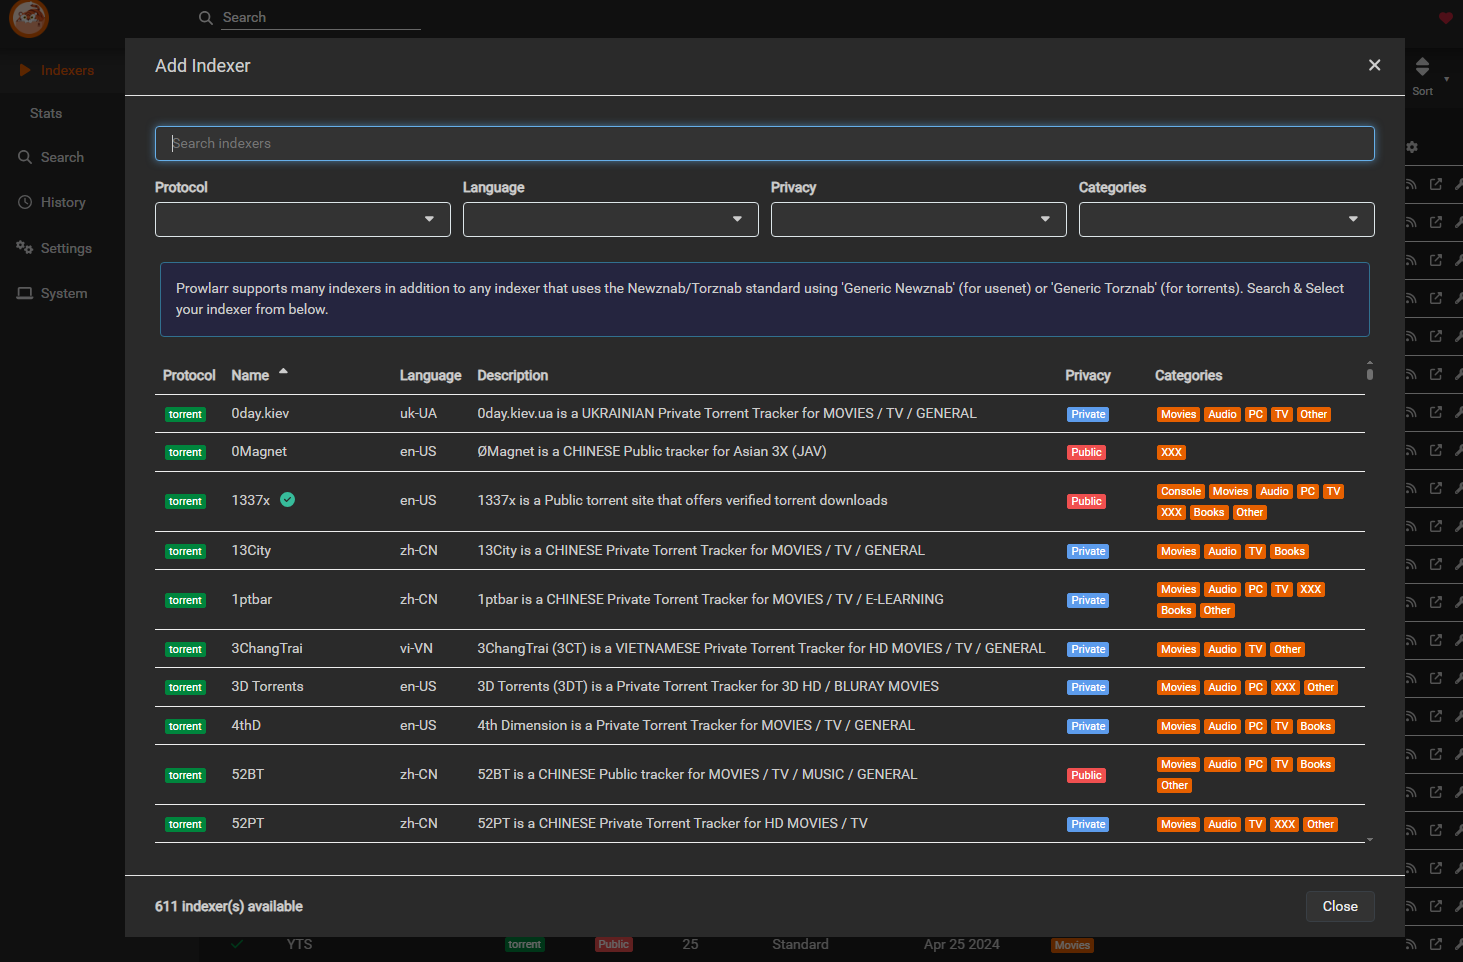Go to History in the sidebar

tap(63, 202)
